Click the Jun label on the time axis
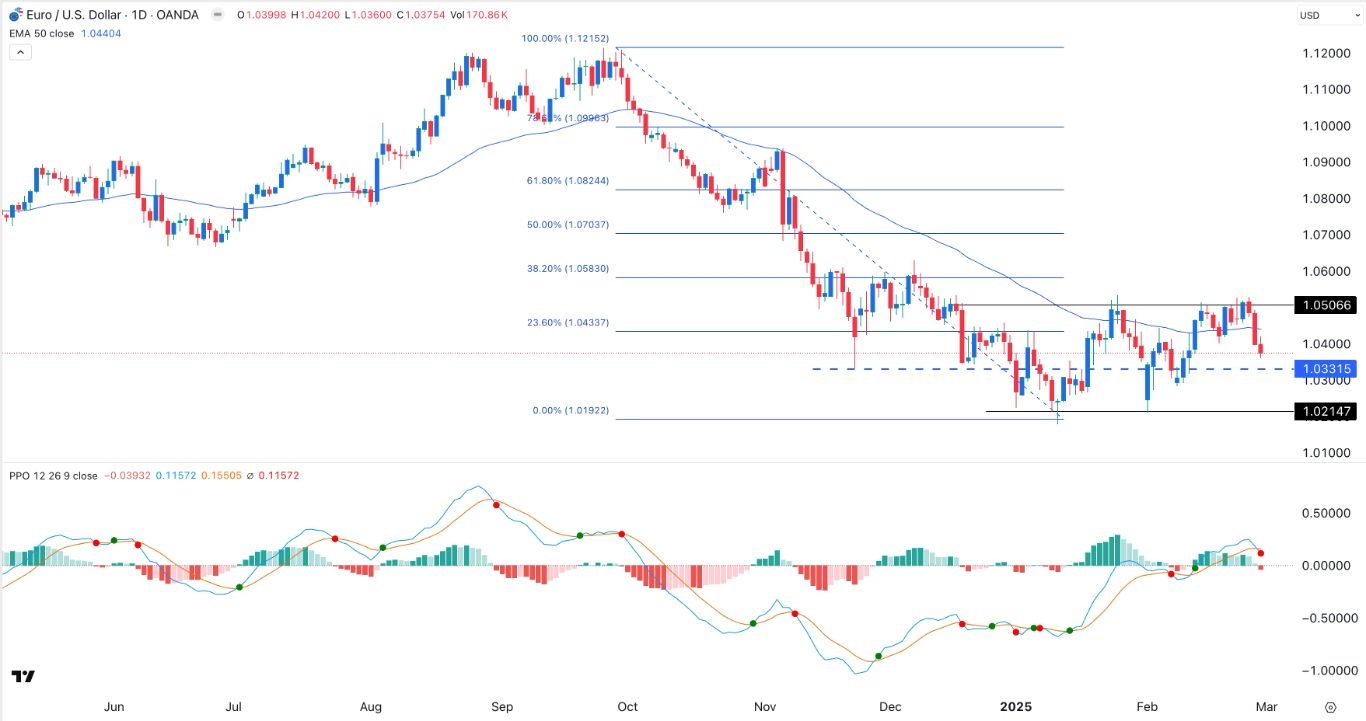The image size is (1366, 721). pyautogui.click(x=114, y=707)
